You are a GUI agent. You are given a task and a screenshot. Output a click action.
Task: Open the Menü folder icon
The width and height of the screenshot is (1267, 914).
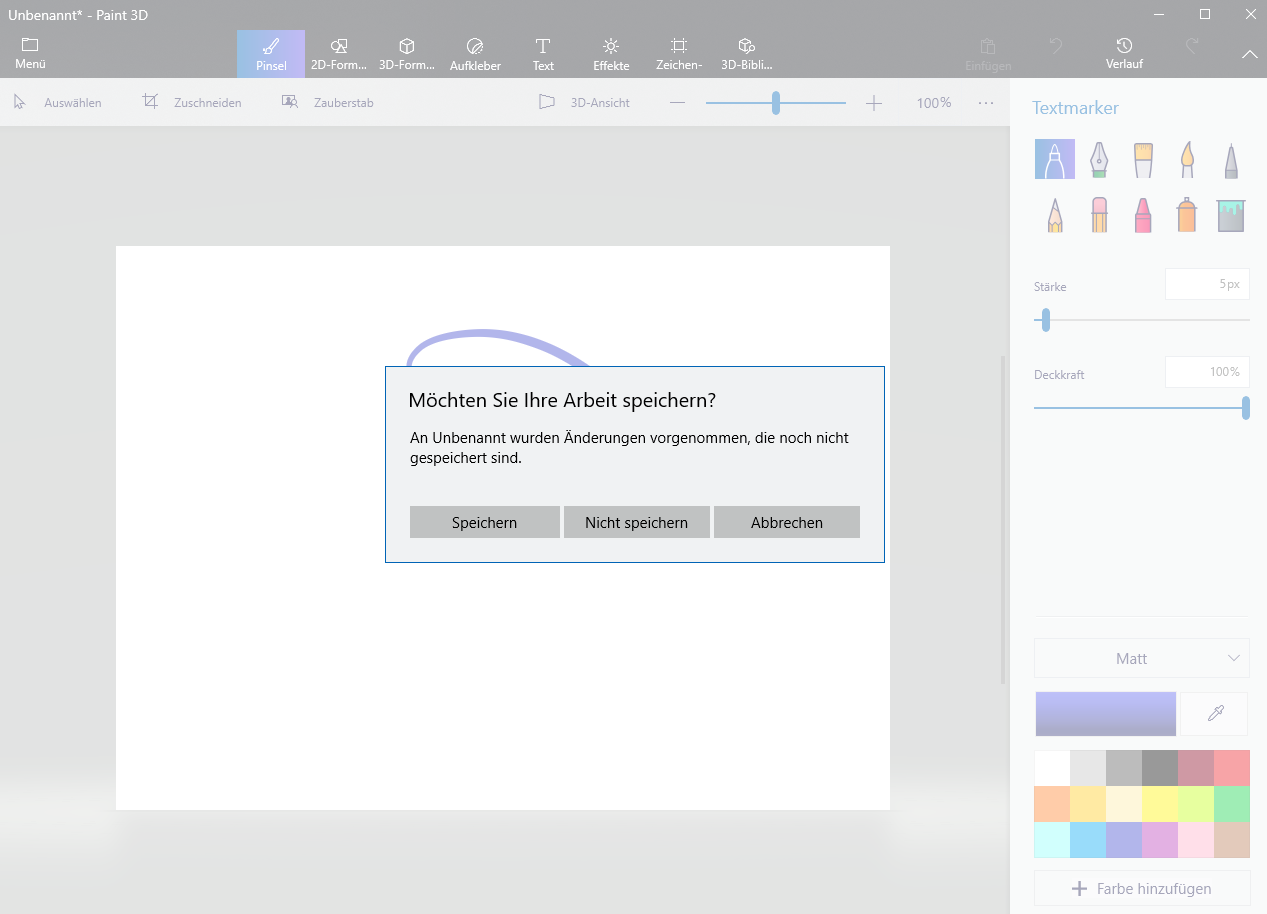(x=30, y=54)
